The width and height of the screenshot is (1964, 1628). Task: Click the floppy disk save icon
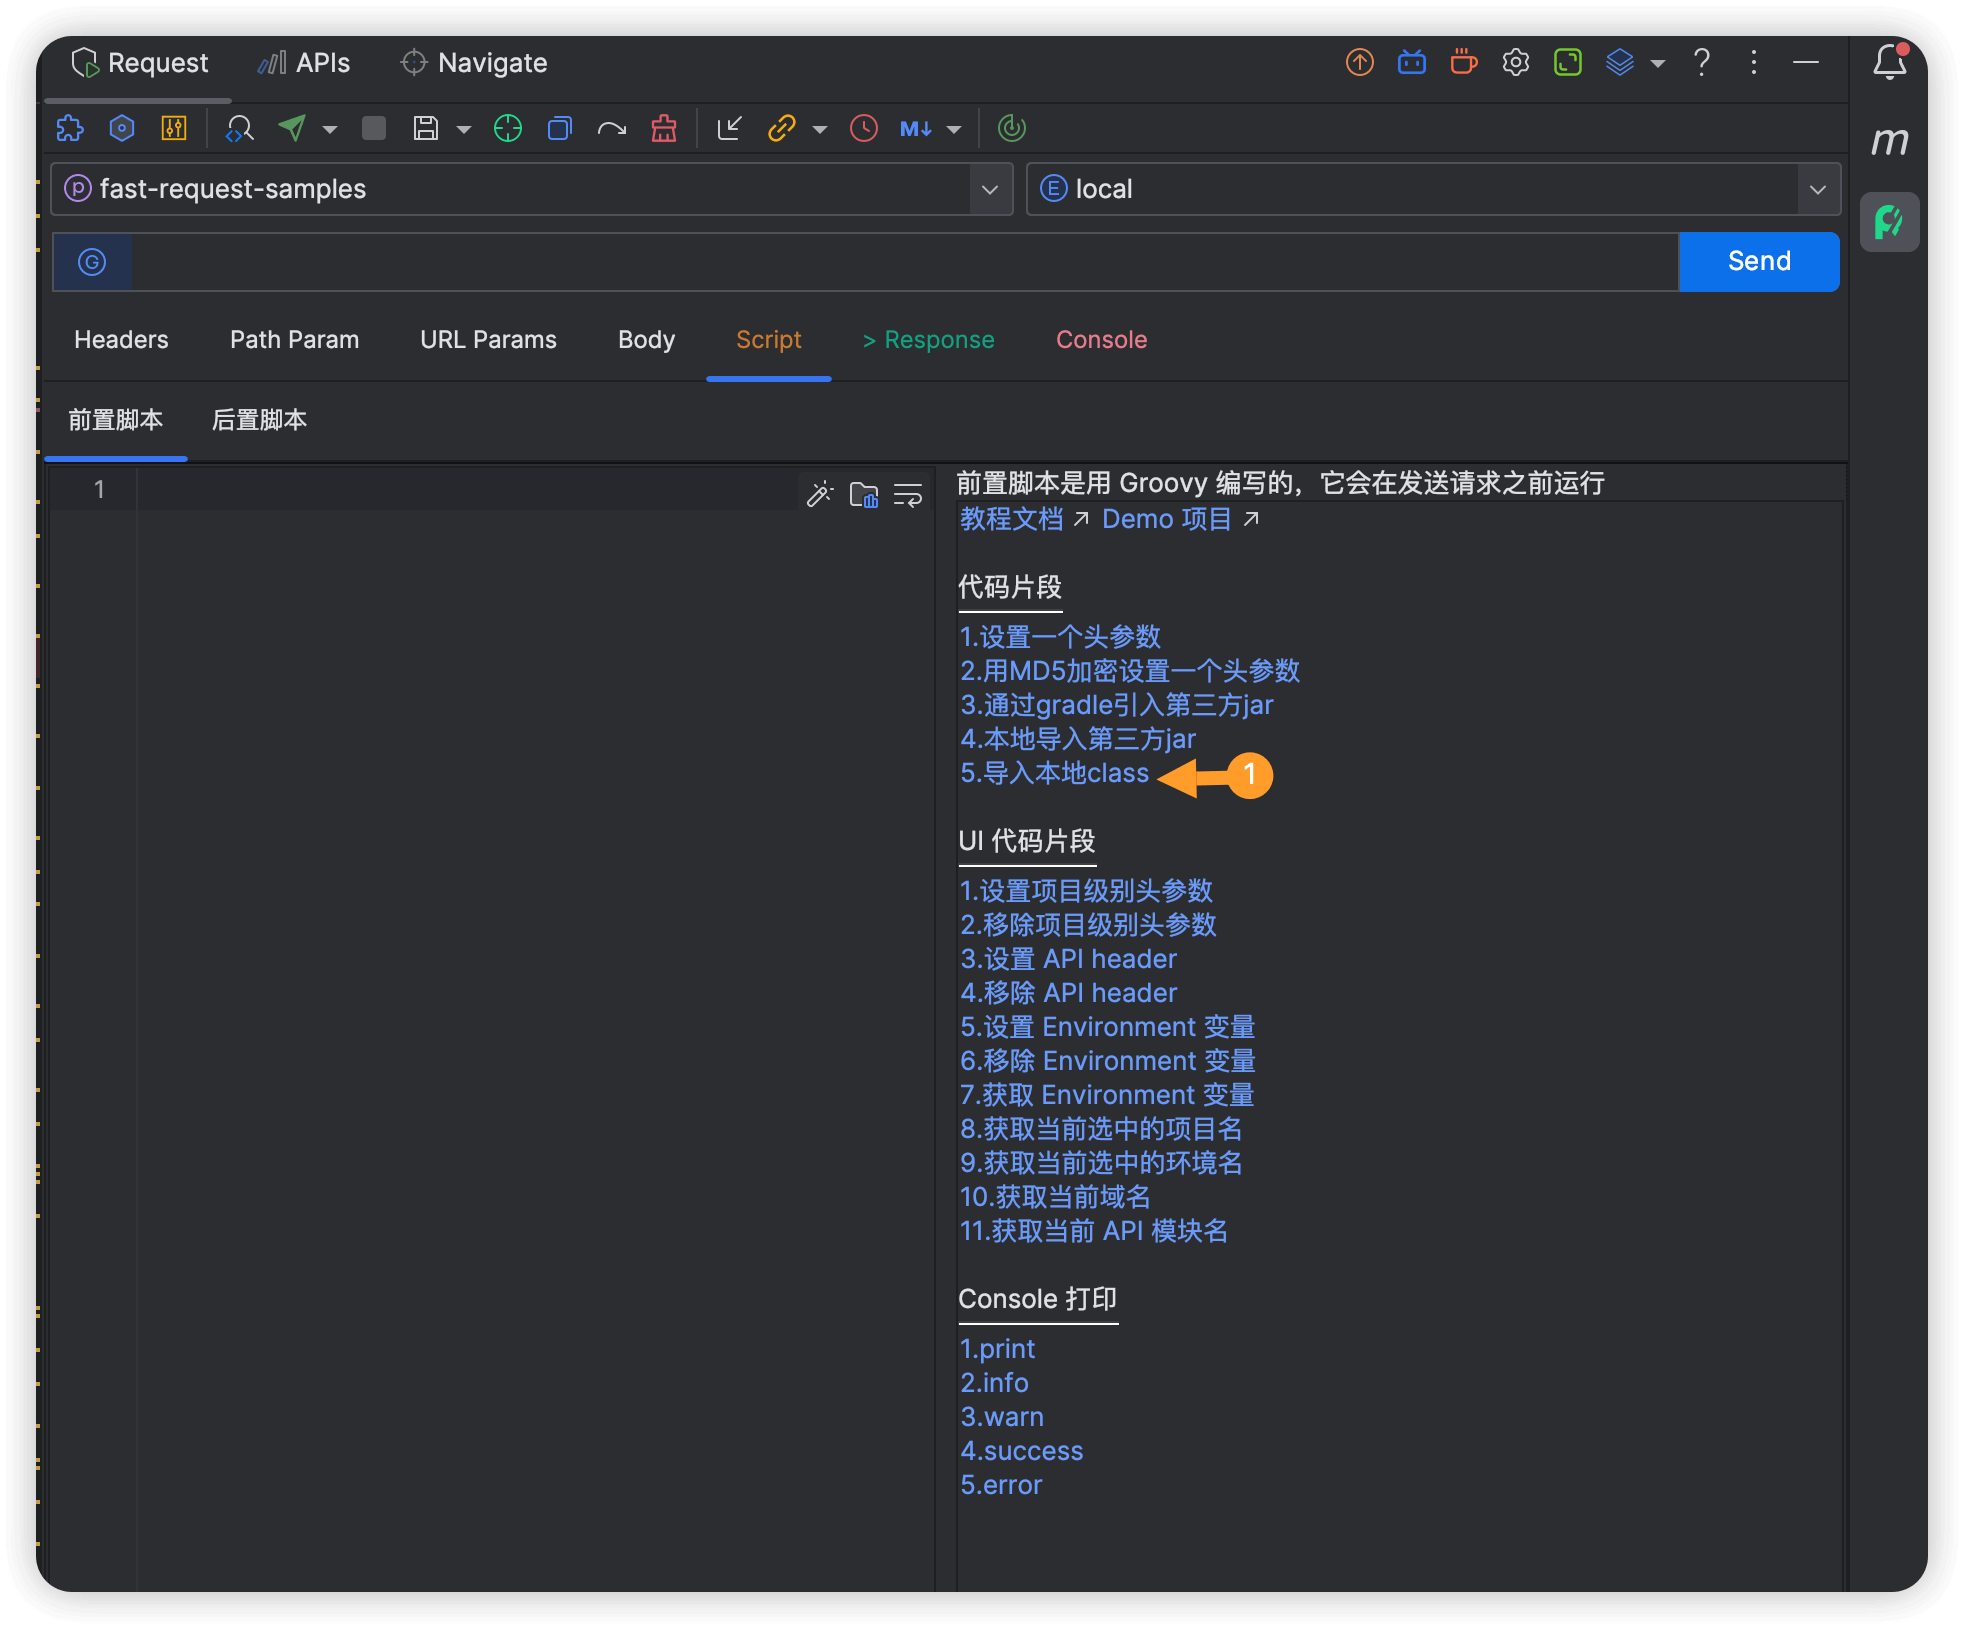(x=426, y=128)
